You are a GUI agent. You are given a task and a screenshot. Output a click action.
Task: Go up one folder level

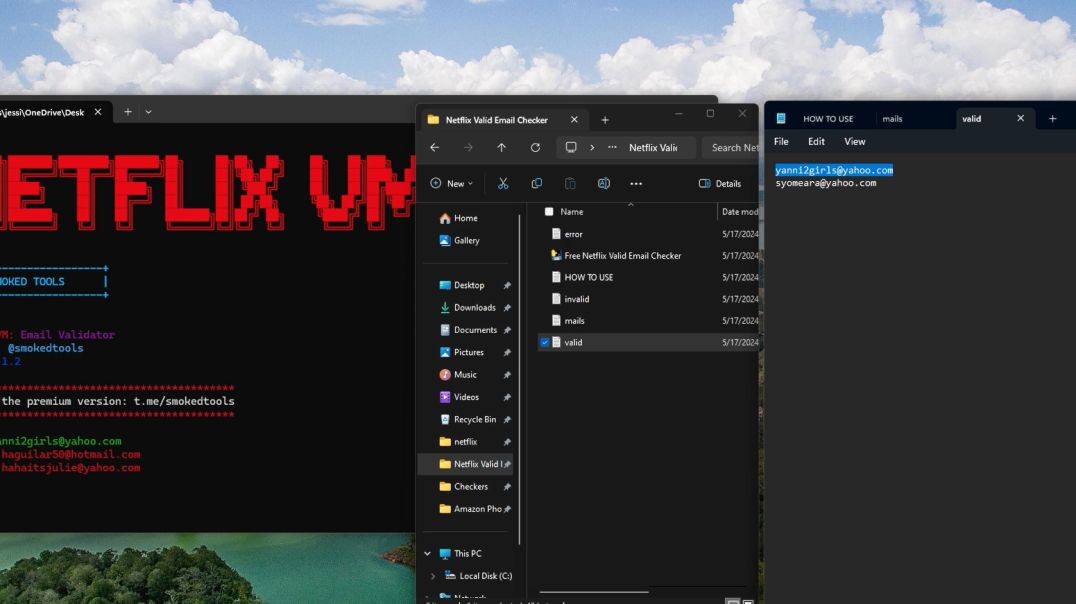coord(502,148)
